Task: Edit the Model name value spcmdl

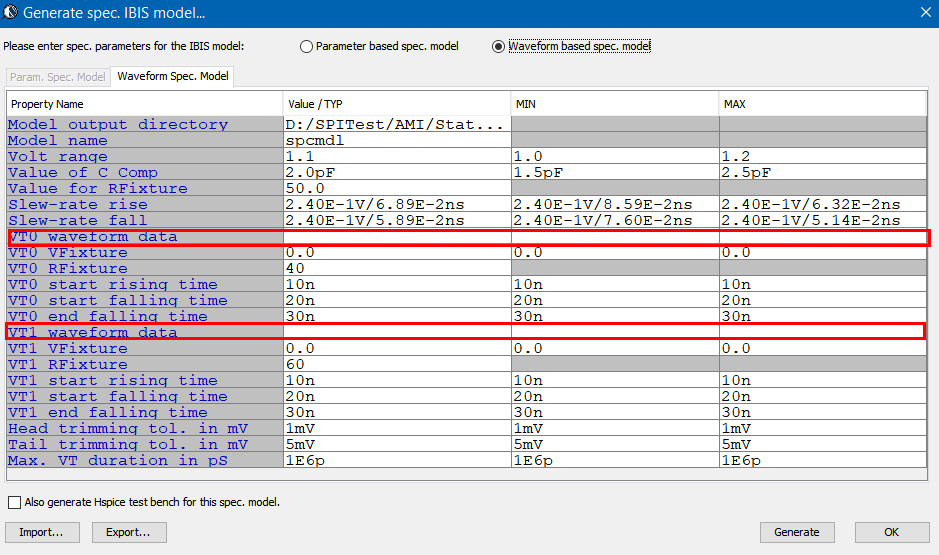Action: click(x=396, y=141)
